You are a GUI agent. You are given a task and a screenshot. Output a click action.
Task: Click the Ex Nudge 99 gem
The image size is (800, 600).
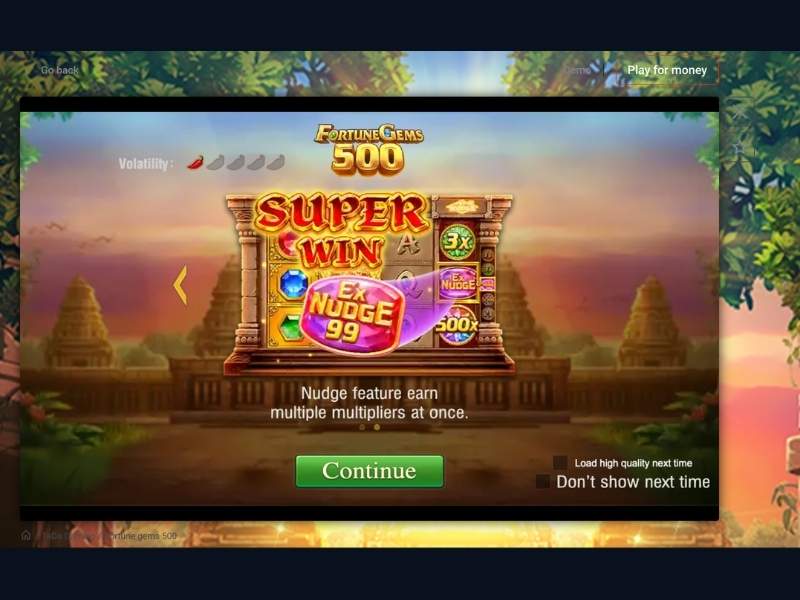[x=352, y=315]
